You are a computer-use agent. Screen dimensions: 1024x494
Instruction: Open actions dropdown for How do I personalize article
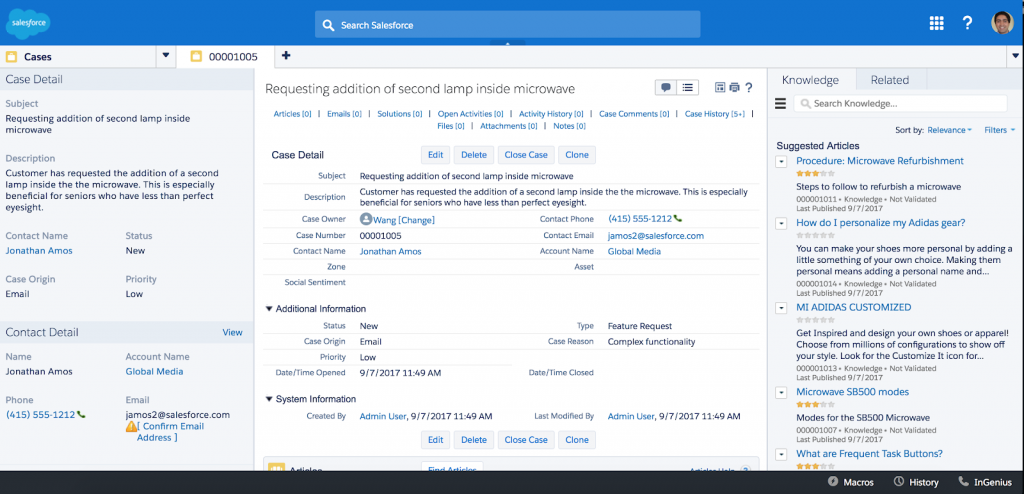click(781, 223)
